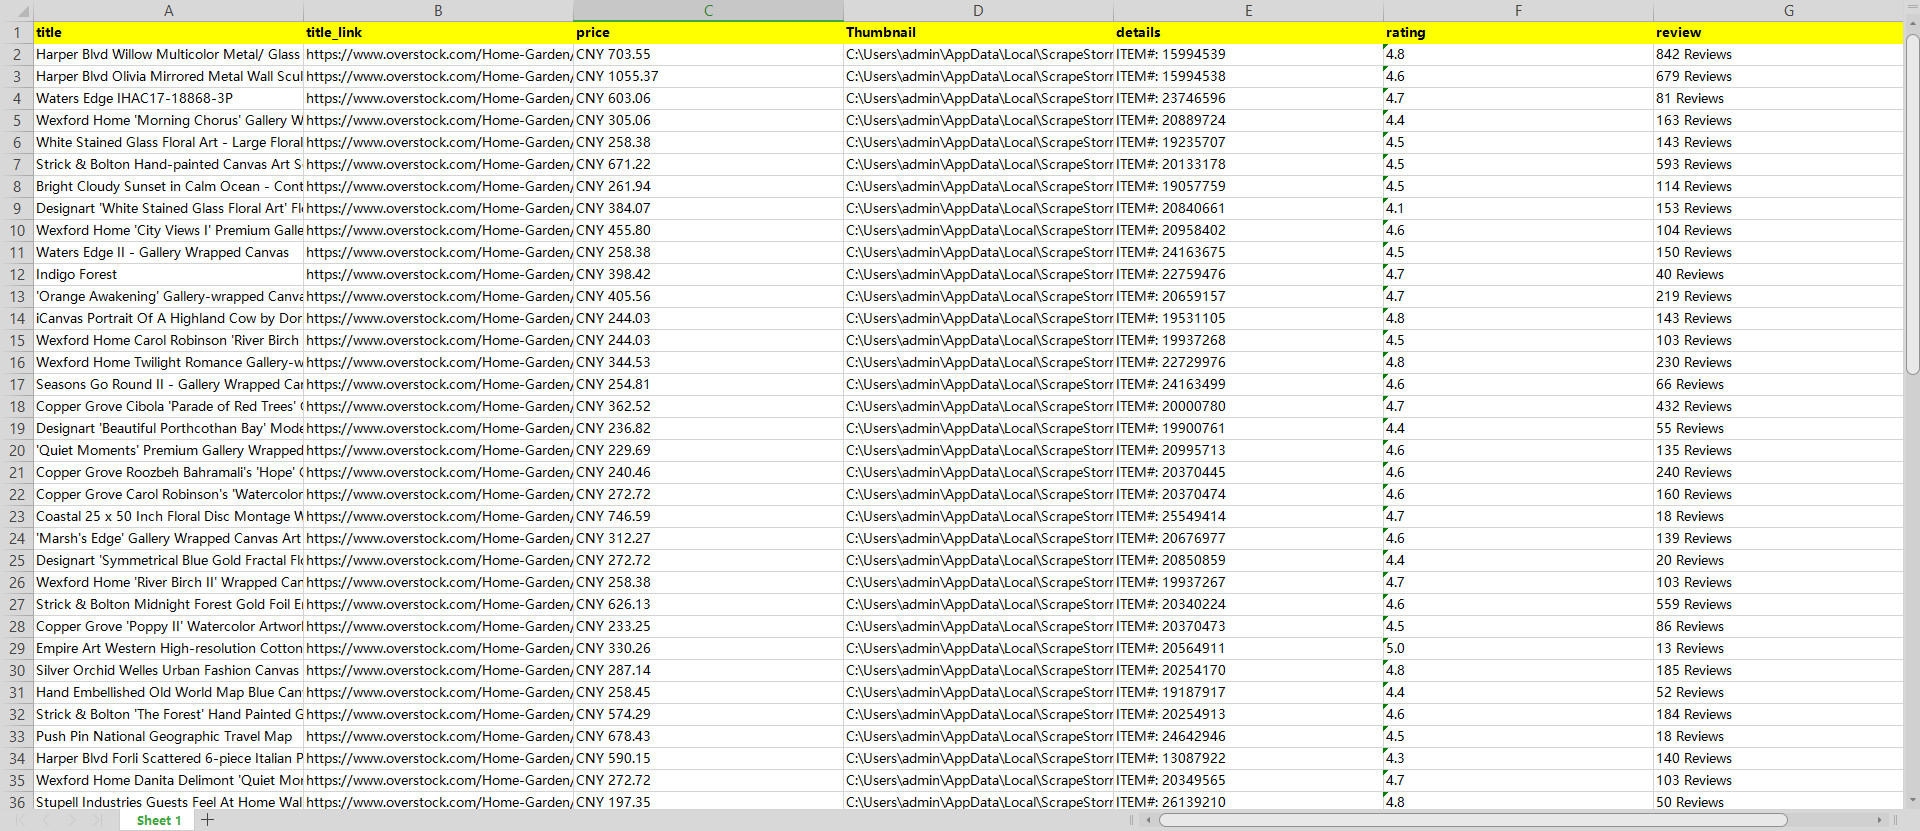Select column A header
This screenshot has height=831, width=1920.
tap(168, 11)
